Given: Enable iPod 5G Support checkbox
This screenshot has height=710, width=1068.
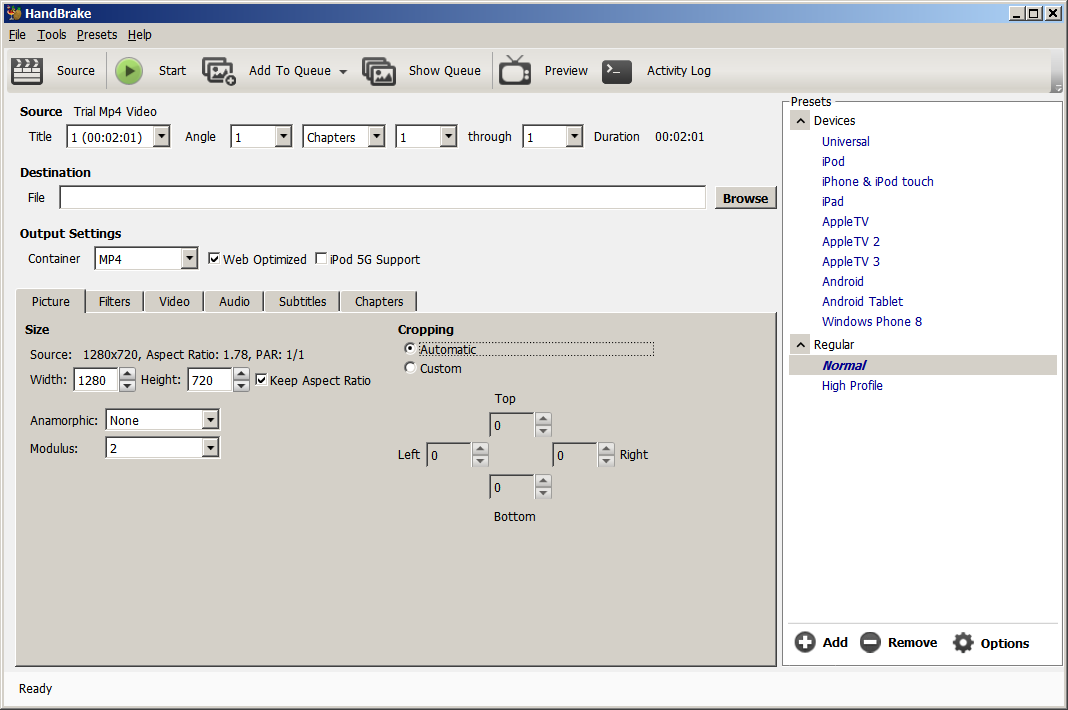Looking at the screenshot, I should 321,259.
